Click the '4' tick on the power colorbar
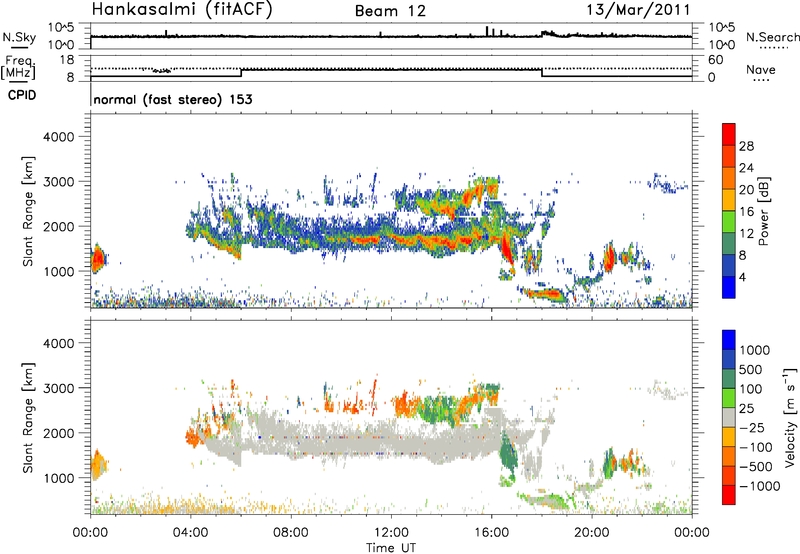The height and width of the screenshot is (554, 800). tap(743, 277)
